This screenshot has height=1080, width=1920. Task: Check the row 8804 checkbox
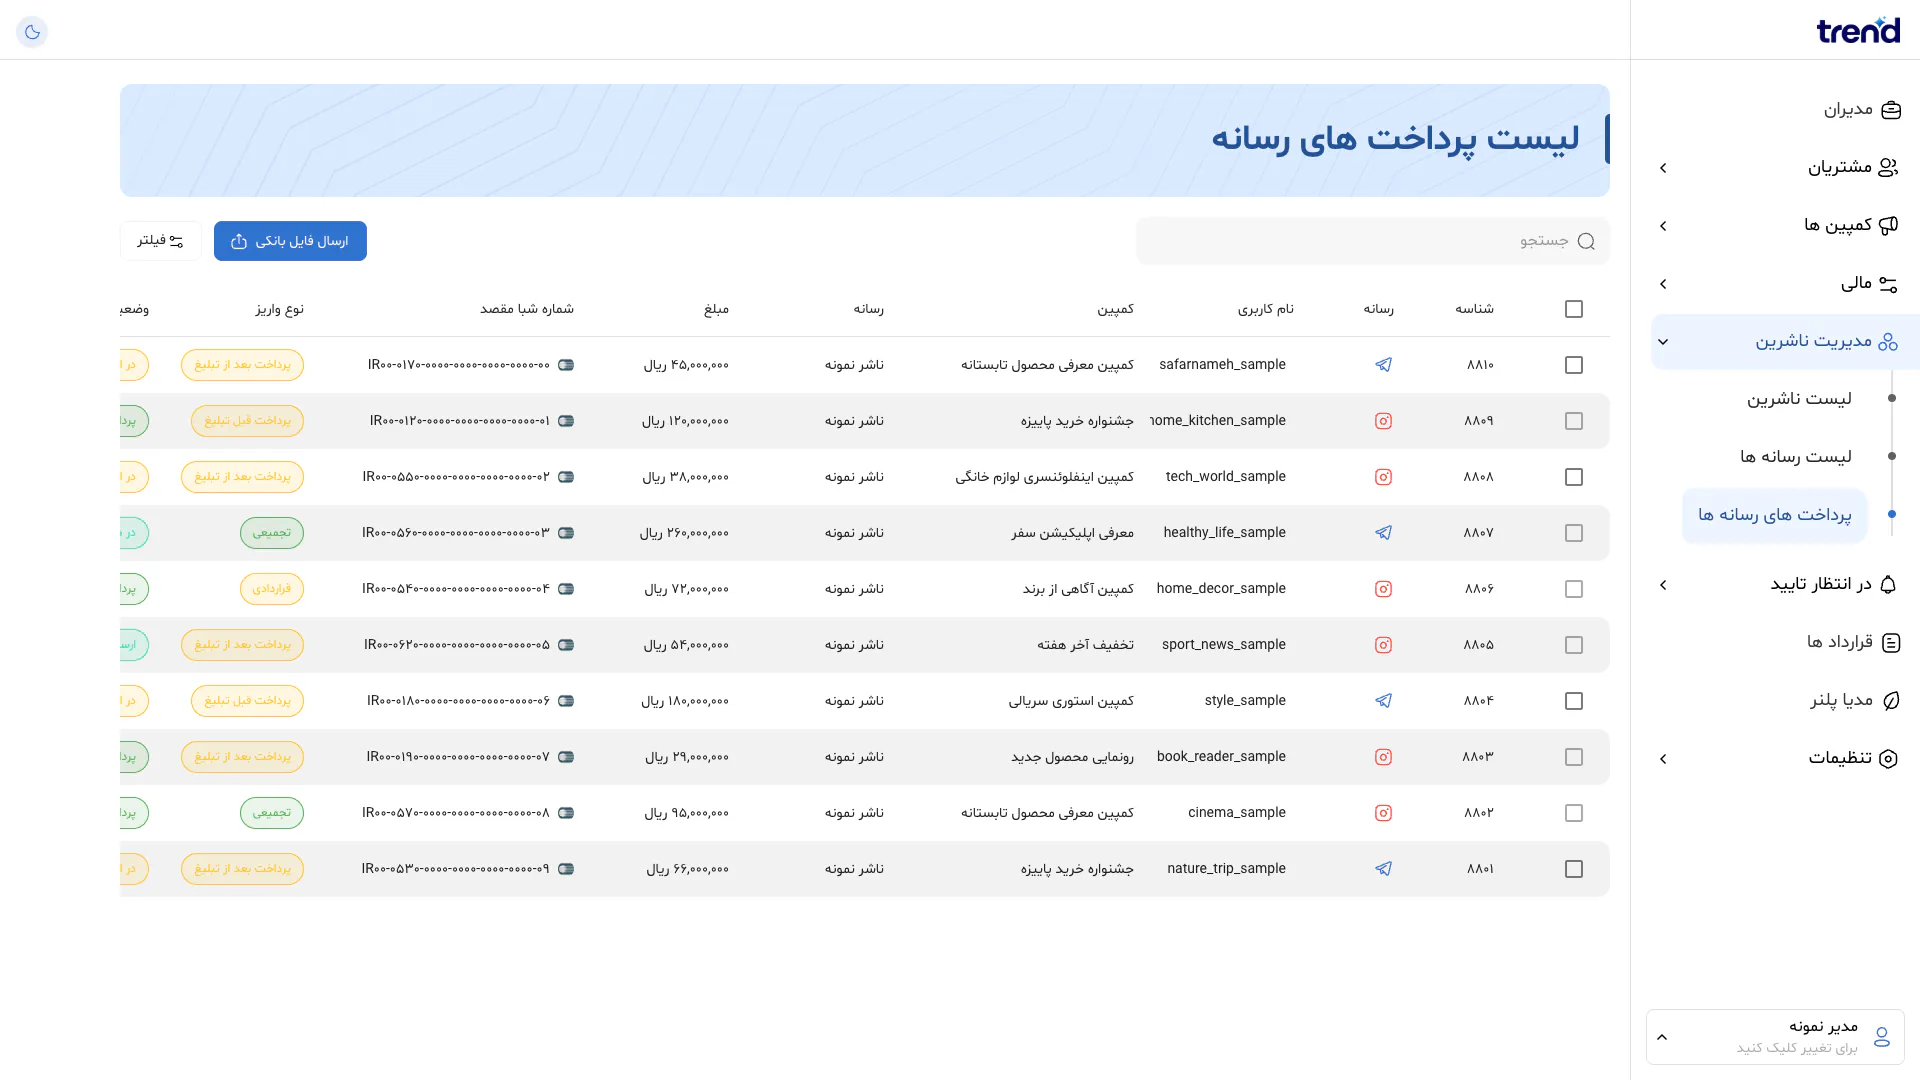coord(1574,701)
